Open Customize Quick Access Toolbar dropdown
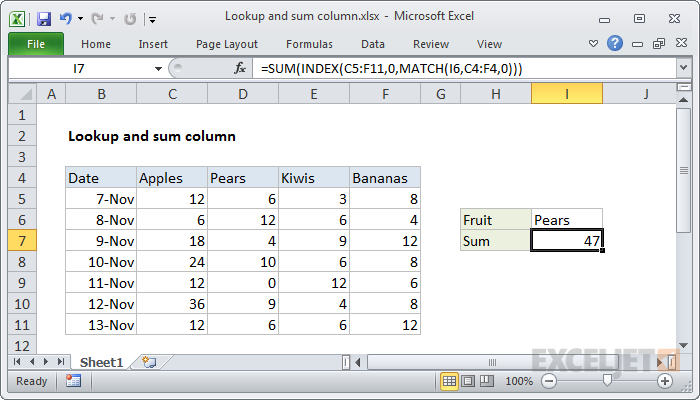 click(153, 20)
